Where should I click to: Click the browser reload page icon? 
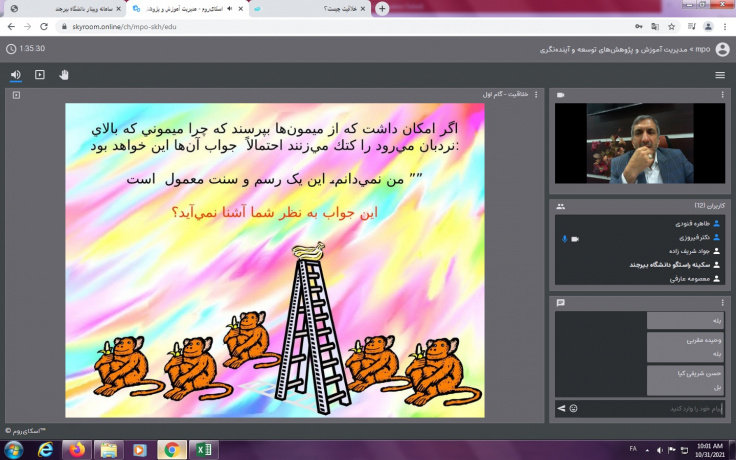[46, 26]
